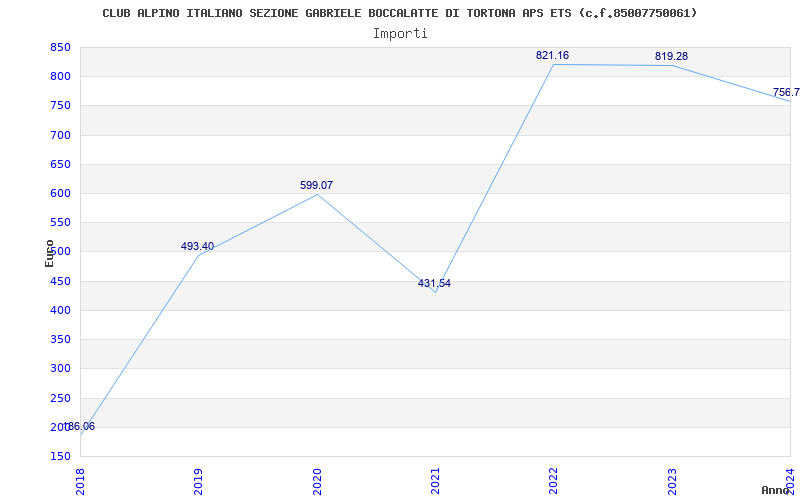Click the 300 y-axis tick label
Viewport: 800px width, 500px height.
60,368
